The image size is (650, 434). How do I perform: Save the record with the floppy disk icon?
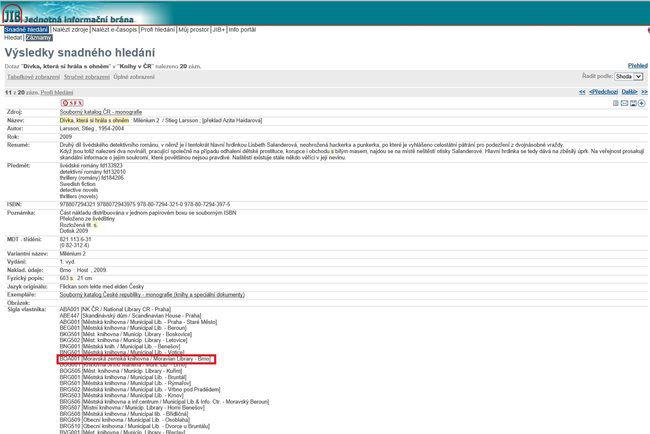633,103
